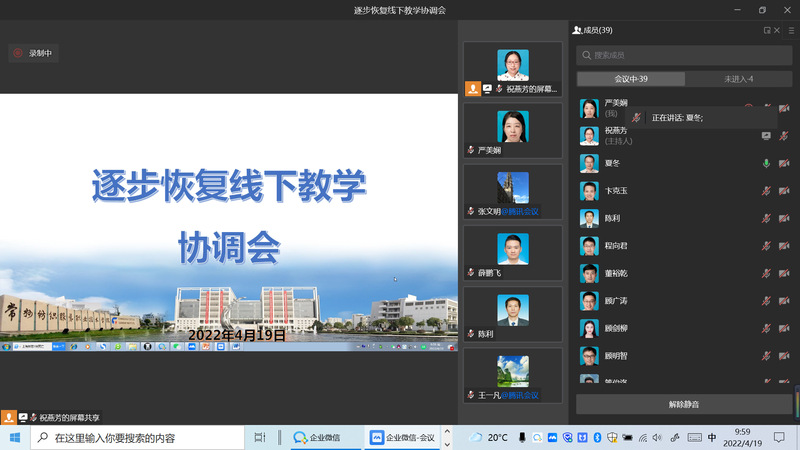The height and width of the screenshot is (450, 800).
Task: Click 顾剑柳's avatar in member list
Action: coord(589,328)
